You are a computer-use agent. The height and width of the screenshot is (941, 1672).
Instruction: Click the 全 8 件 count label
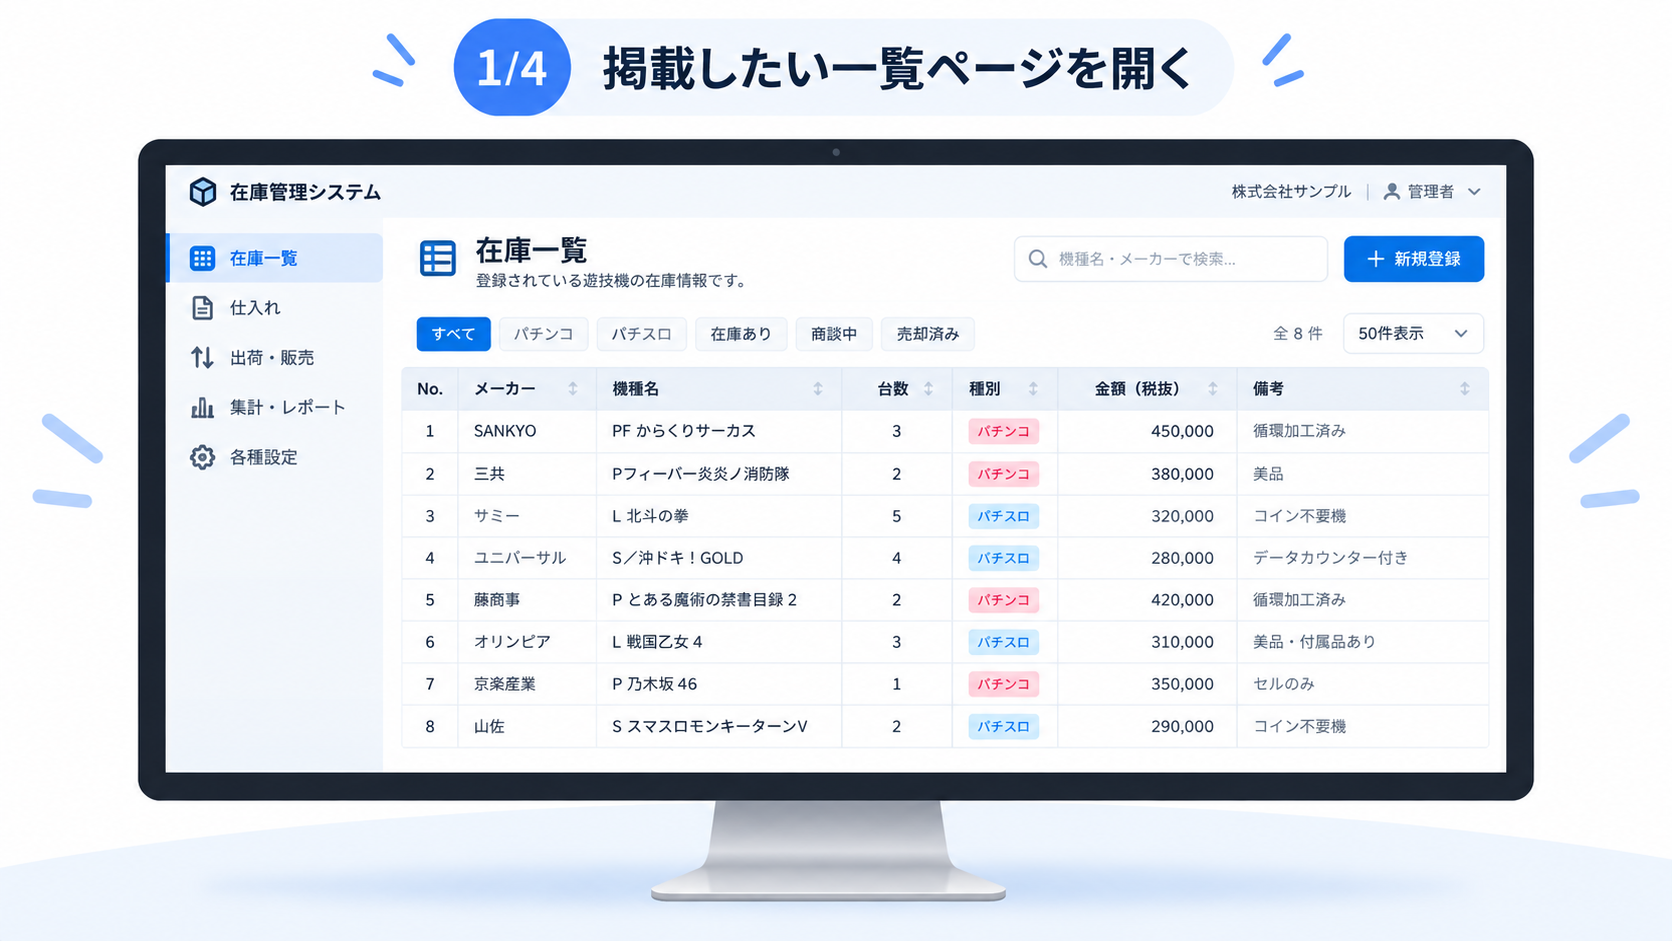[x=1297, y=334]
